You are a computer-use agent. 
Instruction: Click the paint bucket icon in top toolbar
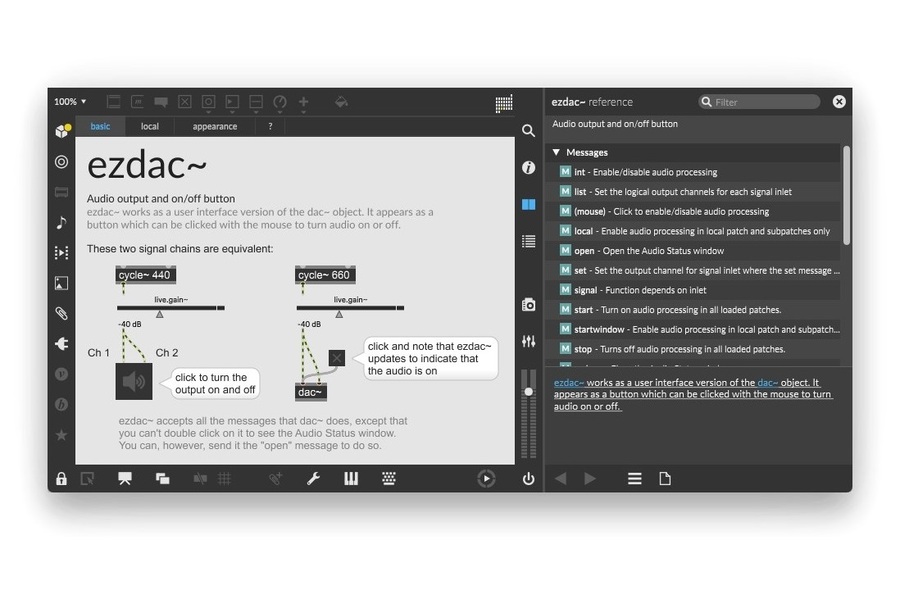tap(342, 102)
